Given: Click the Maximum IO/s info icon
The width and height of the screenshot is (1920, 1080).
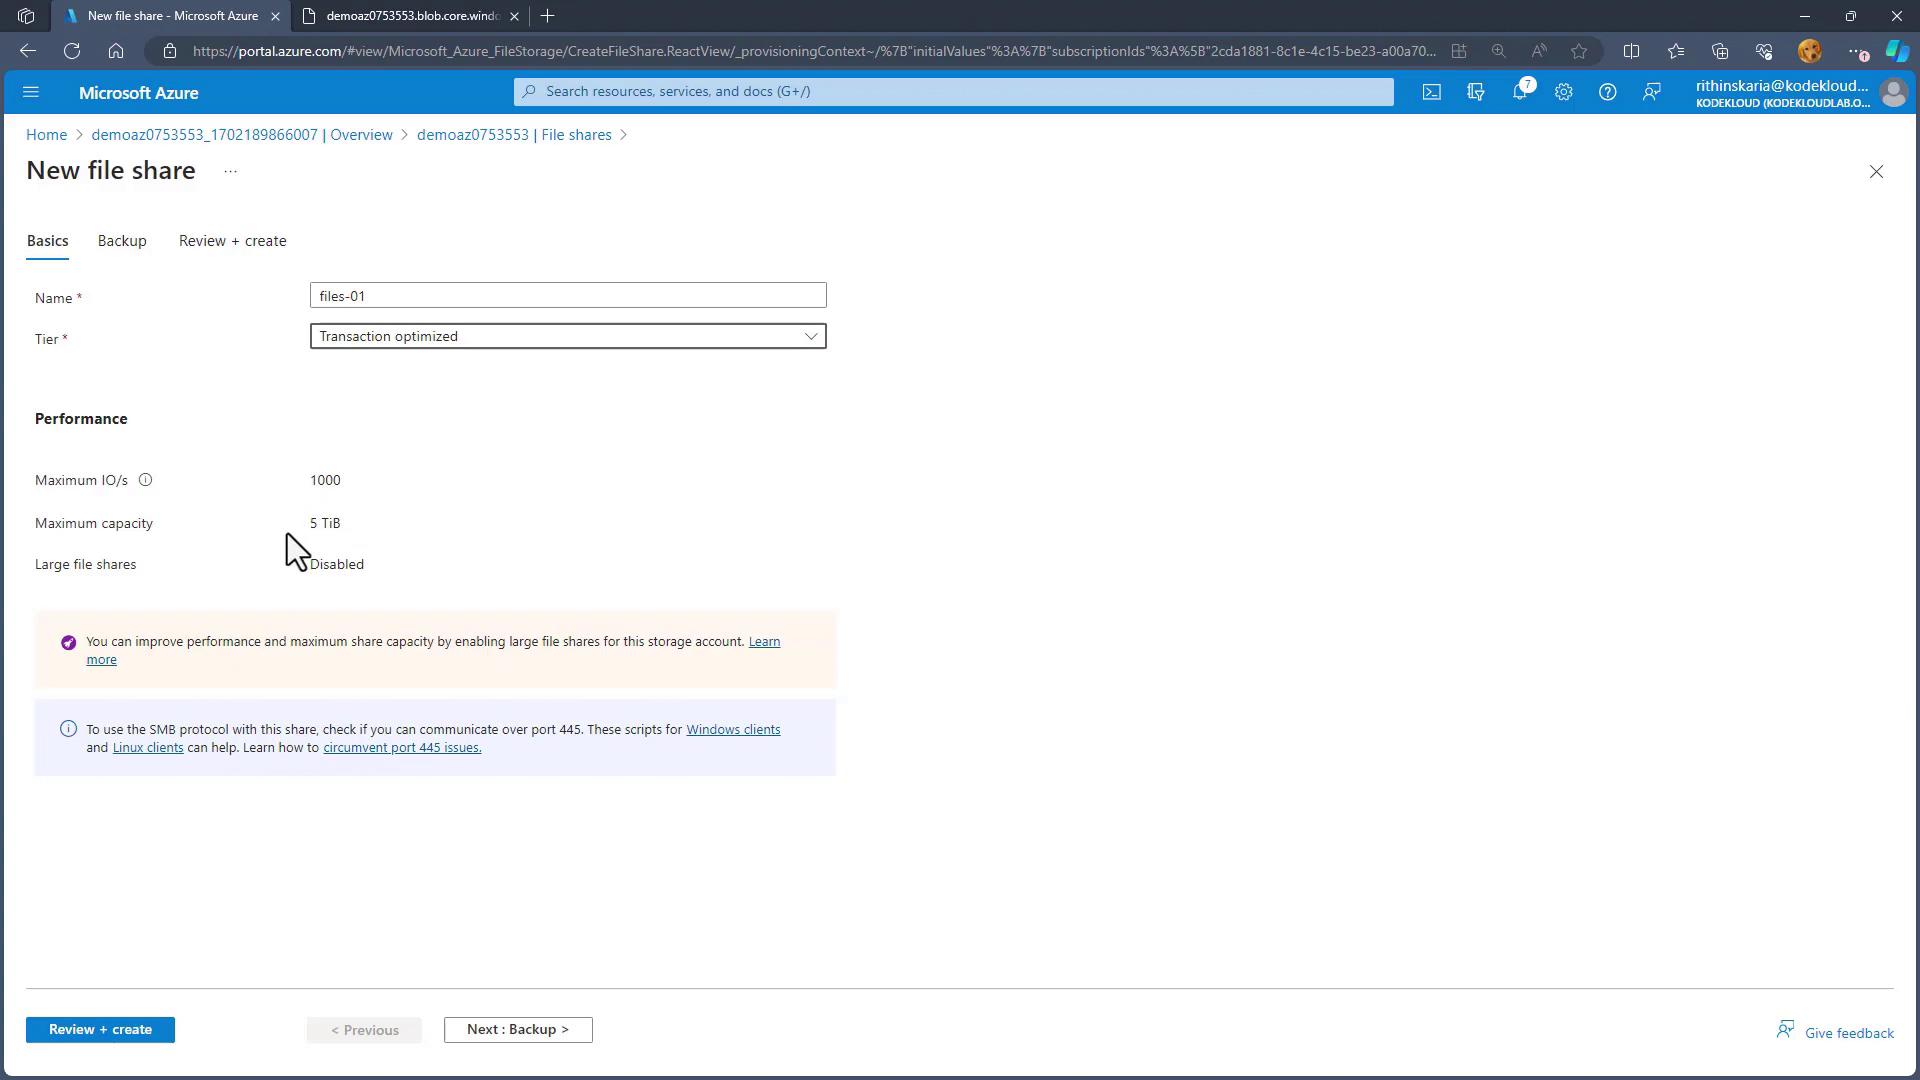Looking at the screenshot, I should (x=145, y=480).
